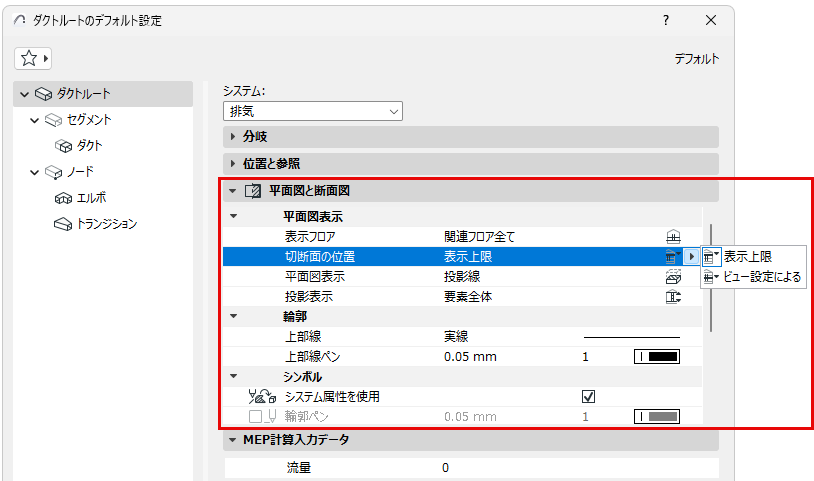The height and width of the screenshot is (481, 814).
Task: Collapse the 平面図表示 group
Action: pos(234,216)
